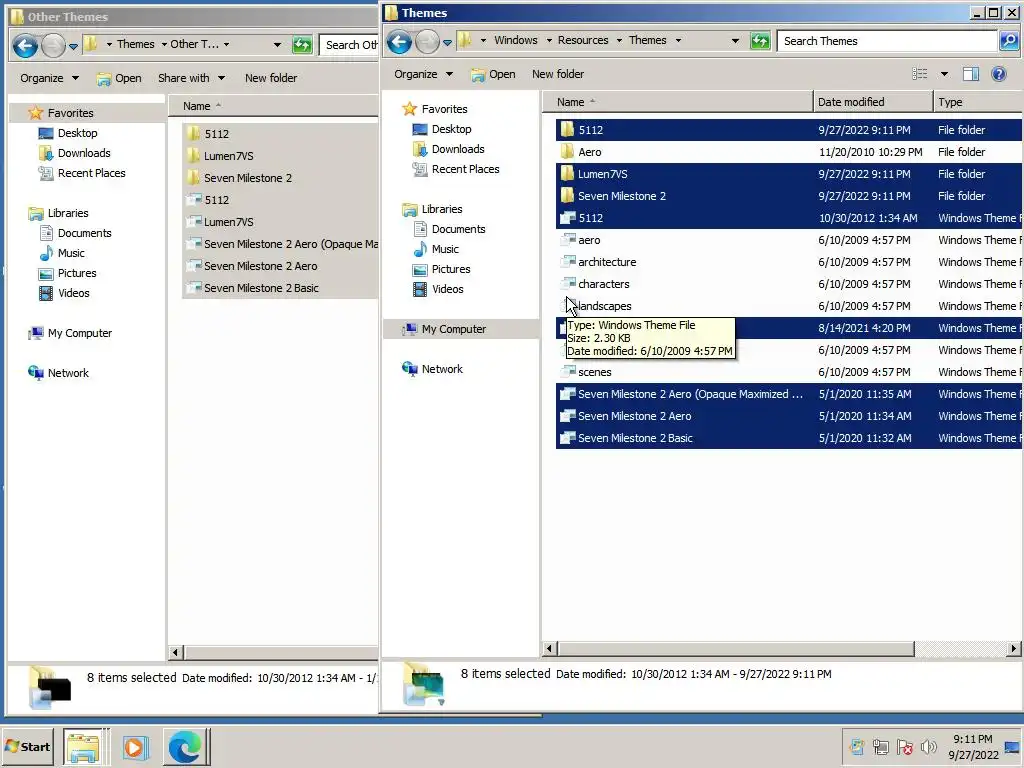Expand the Windows breadcrumb arrow
This screenshot has width=1024, height=768.
(550, 40)
